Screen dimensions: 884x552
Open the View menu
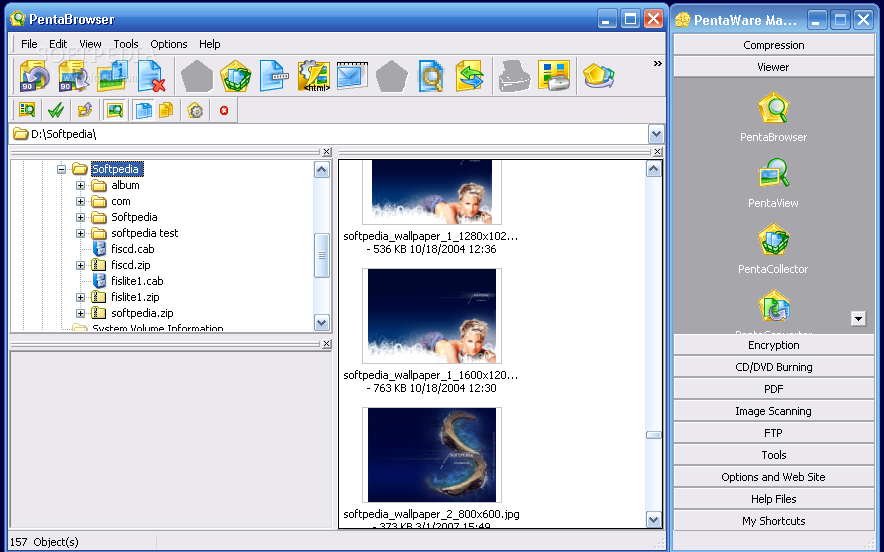tap(90, 44)
